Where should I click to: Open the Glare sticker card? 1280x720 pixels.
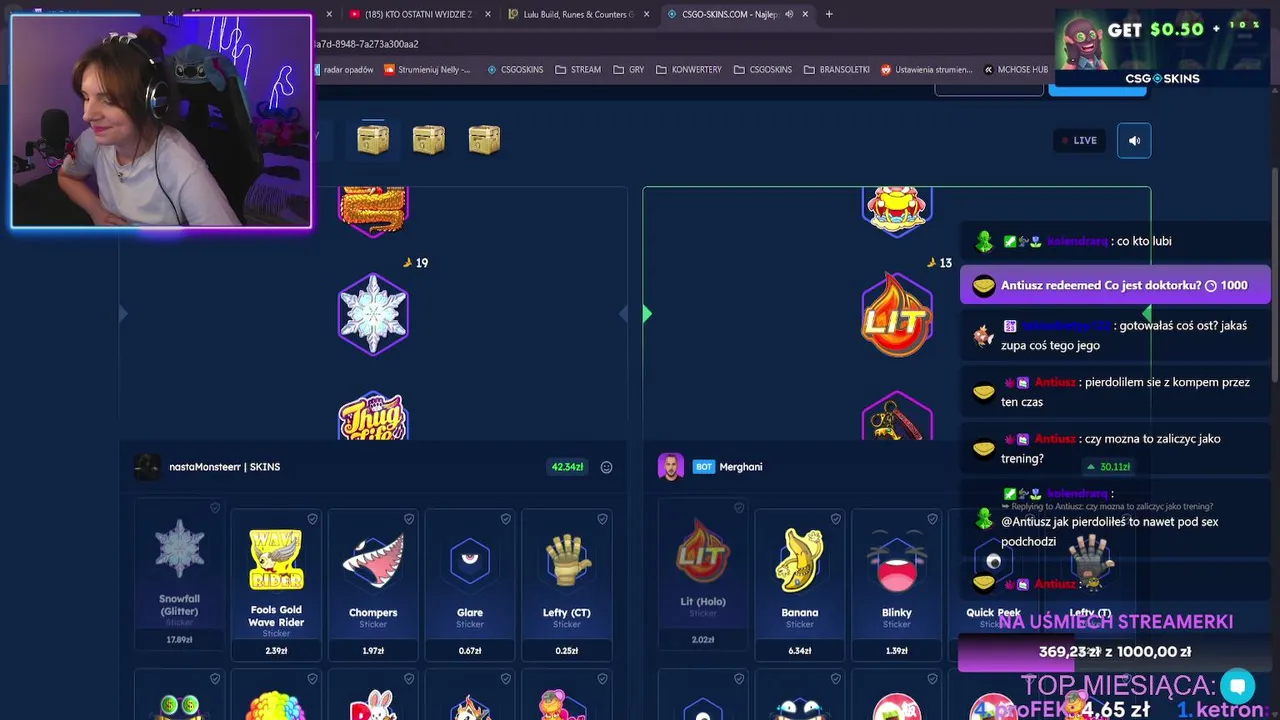click(x=470, y=585)
